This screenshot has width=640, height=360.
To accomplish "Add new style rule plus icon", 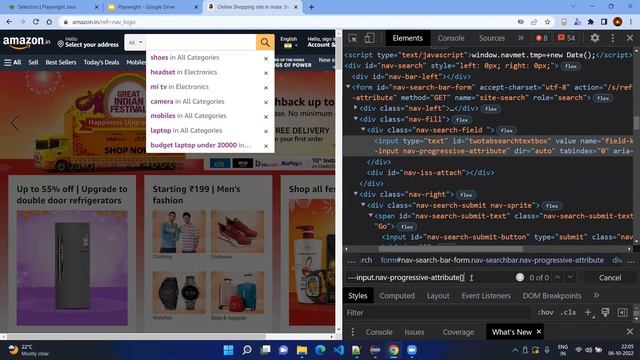I will (x=588, y=313).
